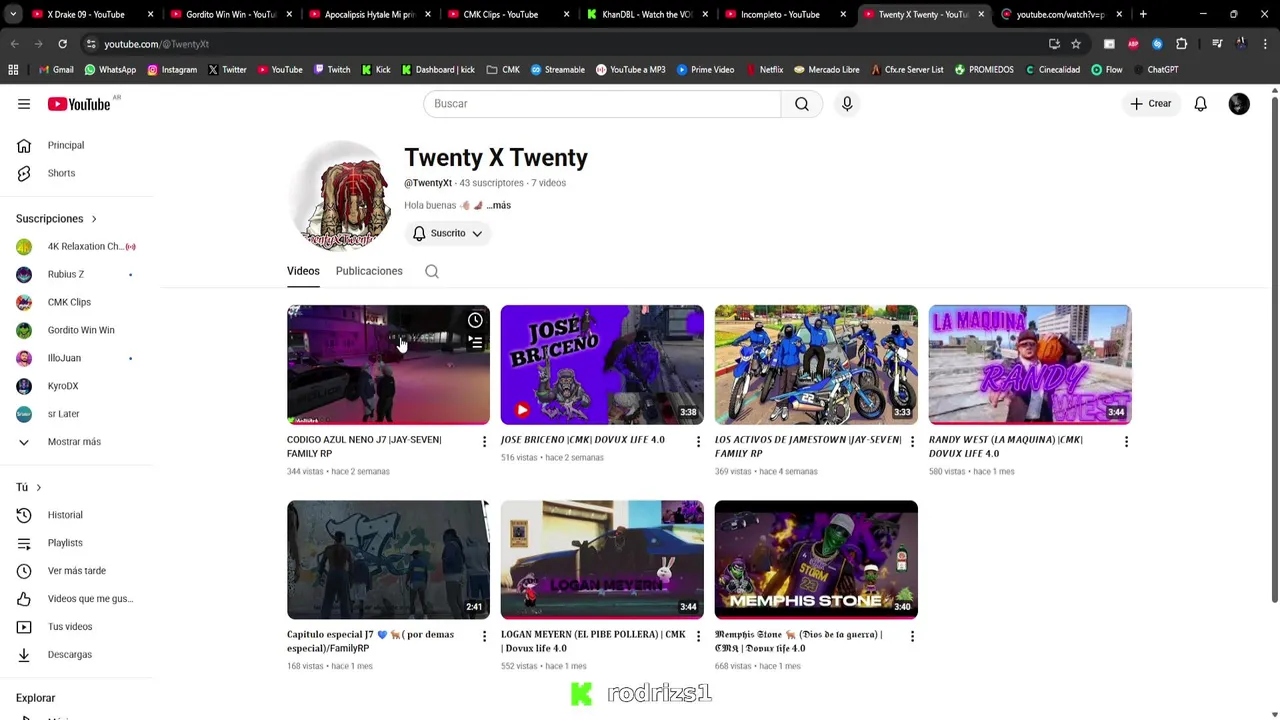Open options for RANDY WEST video
Screen dimensions: 1280x720
(x=1126, y=441)
